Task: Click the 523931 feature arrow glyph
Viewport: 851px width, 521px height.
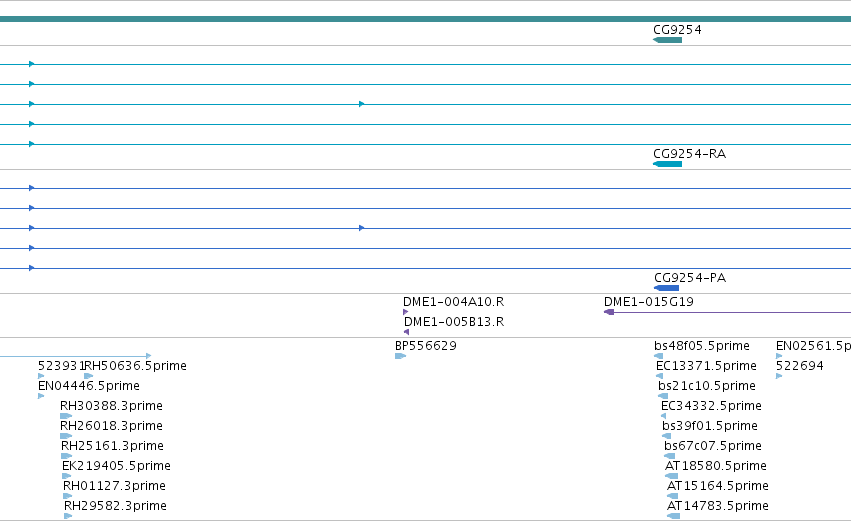Action: pyautogui.click(x=41, y=376)
